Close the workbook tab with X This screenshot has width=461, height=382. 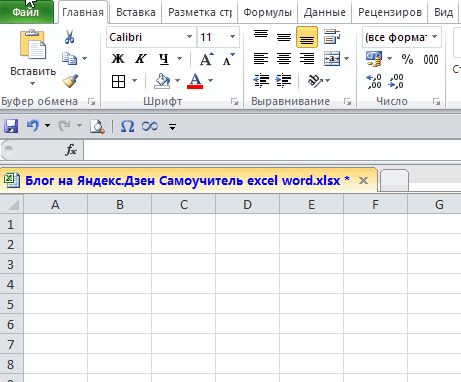pyautogui.click(x=363, y=180)
